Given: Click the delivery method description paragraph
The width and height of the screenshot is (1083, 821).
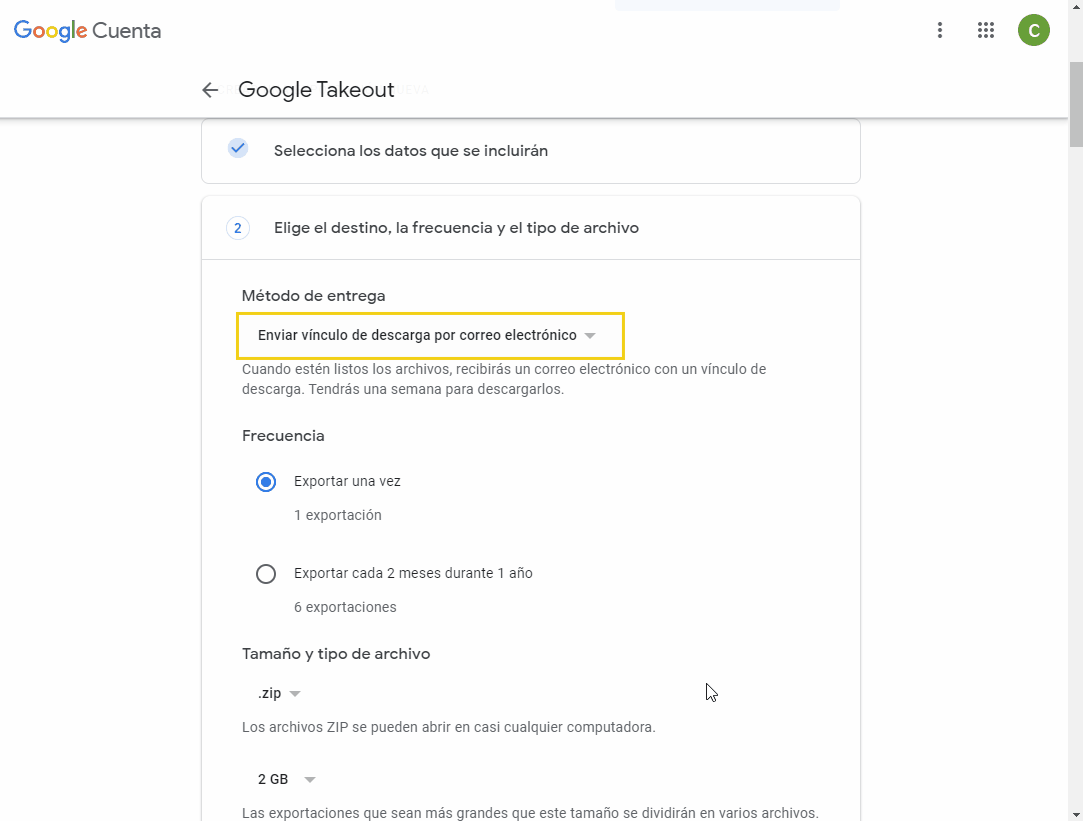Looking at the screenshot, I should coord(504,379).
